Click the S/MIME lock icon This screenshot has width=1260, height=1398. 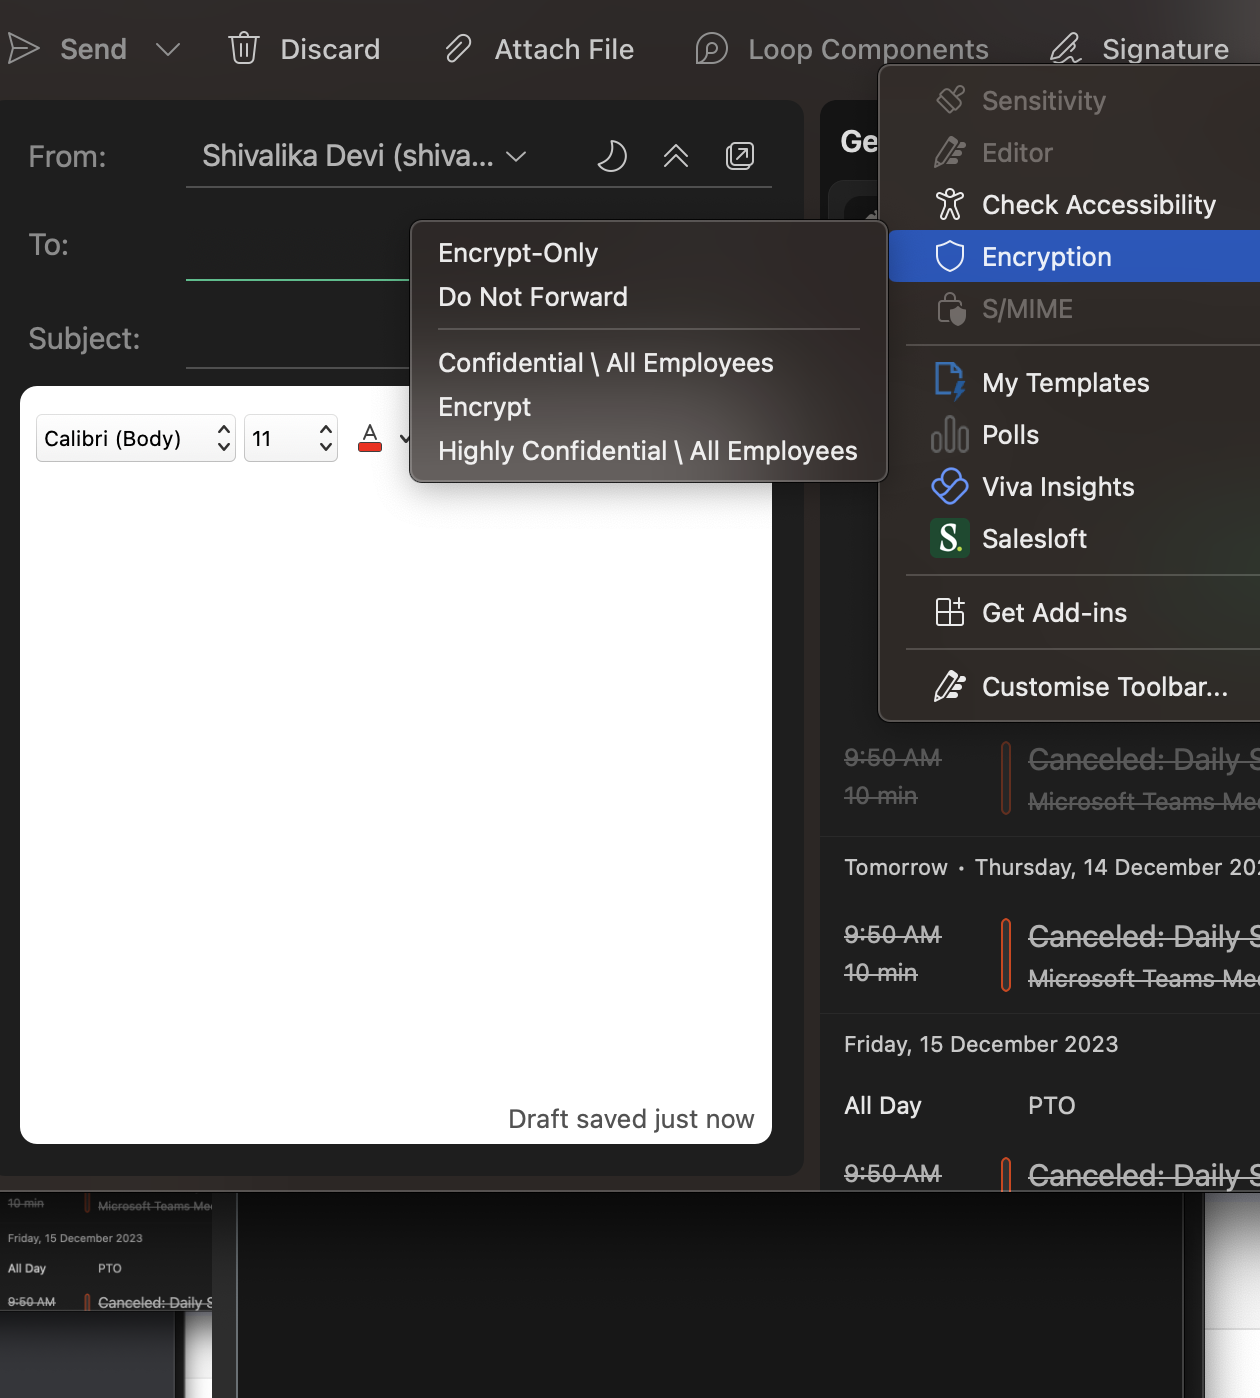[951, 308]
